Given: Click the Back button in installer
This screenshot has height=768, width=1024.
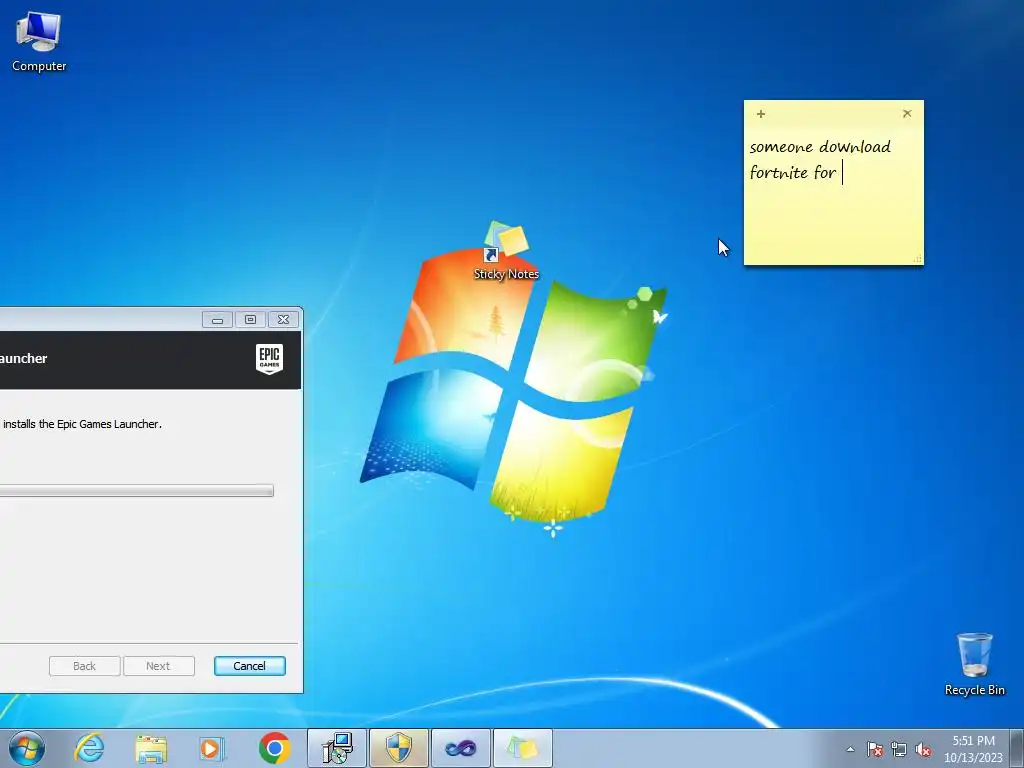Looking at the screenshot, I should [x=84, y=666].
